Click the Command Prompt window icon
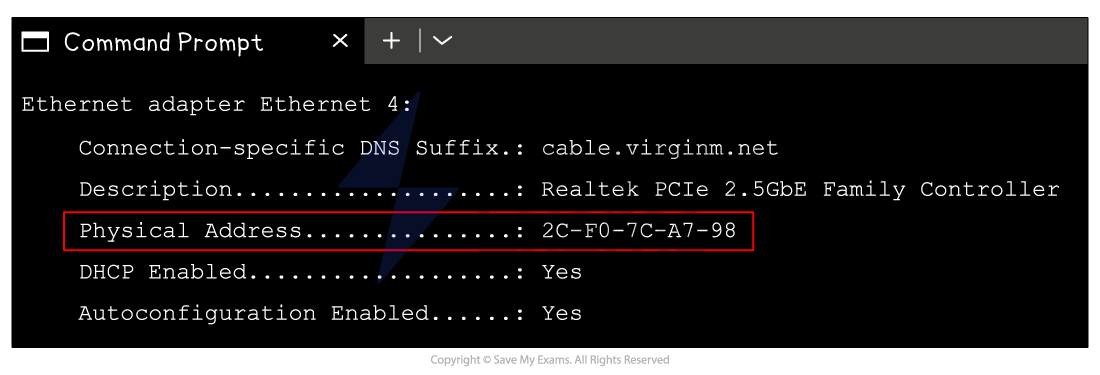 tap(35, 42)
